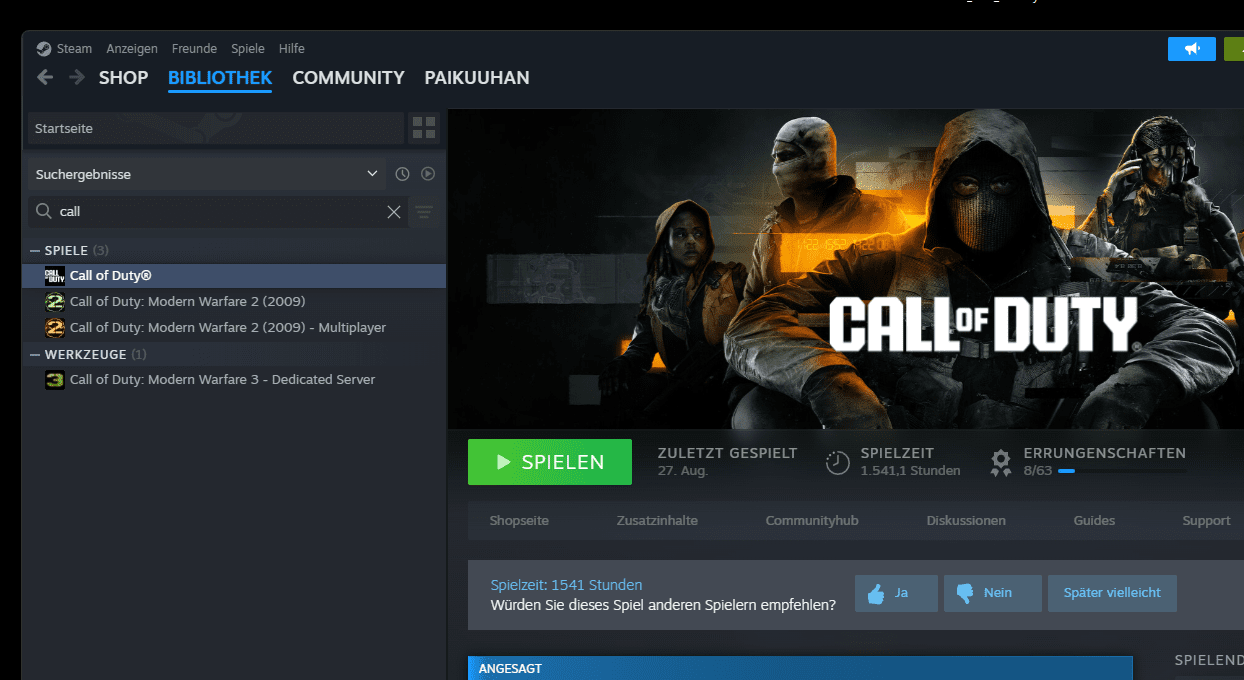Open the Freunde menu
Screen dimensions: 1244x680
pyautogui.click(x=194, y=48)
